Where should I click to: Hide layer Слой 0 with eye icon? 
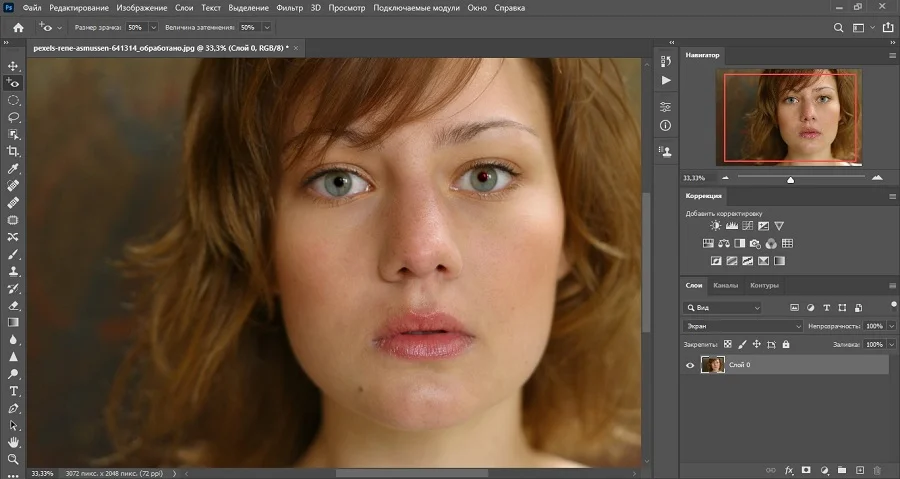pos(690,365)
